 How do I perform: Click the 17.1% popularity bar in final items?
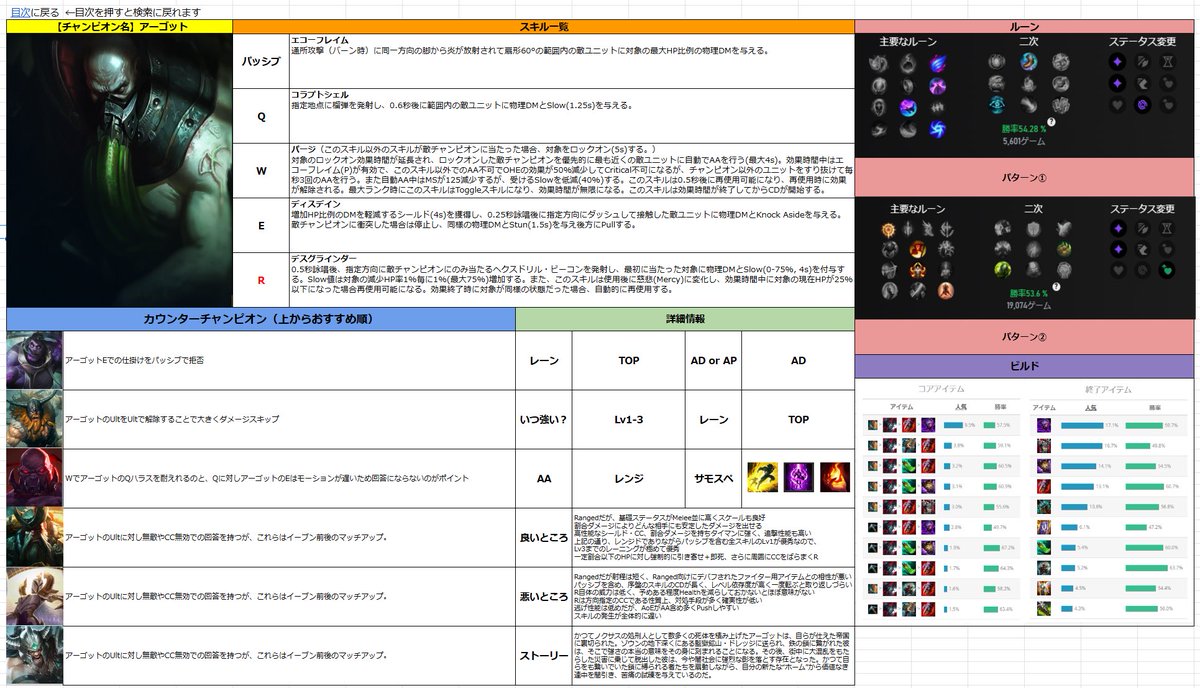[x=1082, y=425]
